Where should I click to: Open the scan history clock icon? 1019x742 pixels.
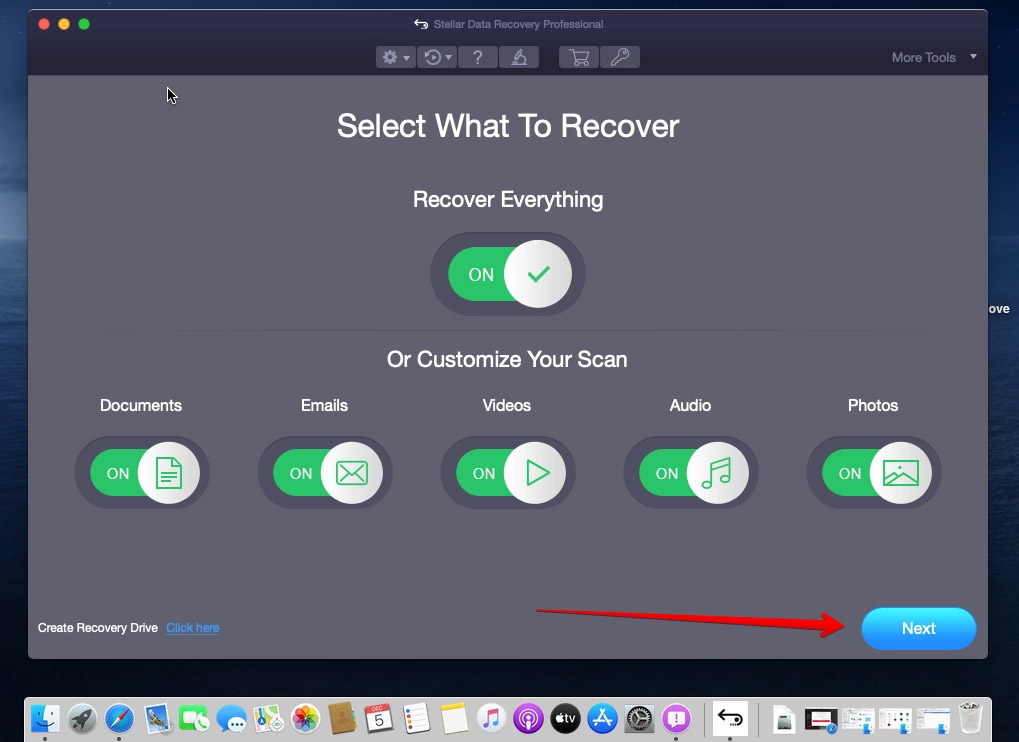[433, 57]
